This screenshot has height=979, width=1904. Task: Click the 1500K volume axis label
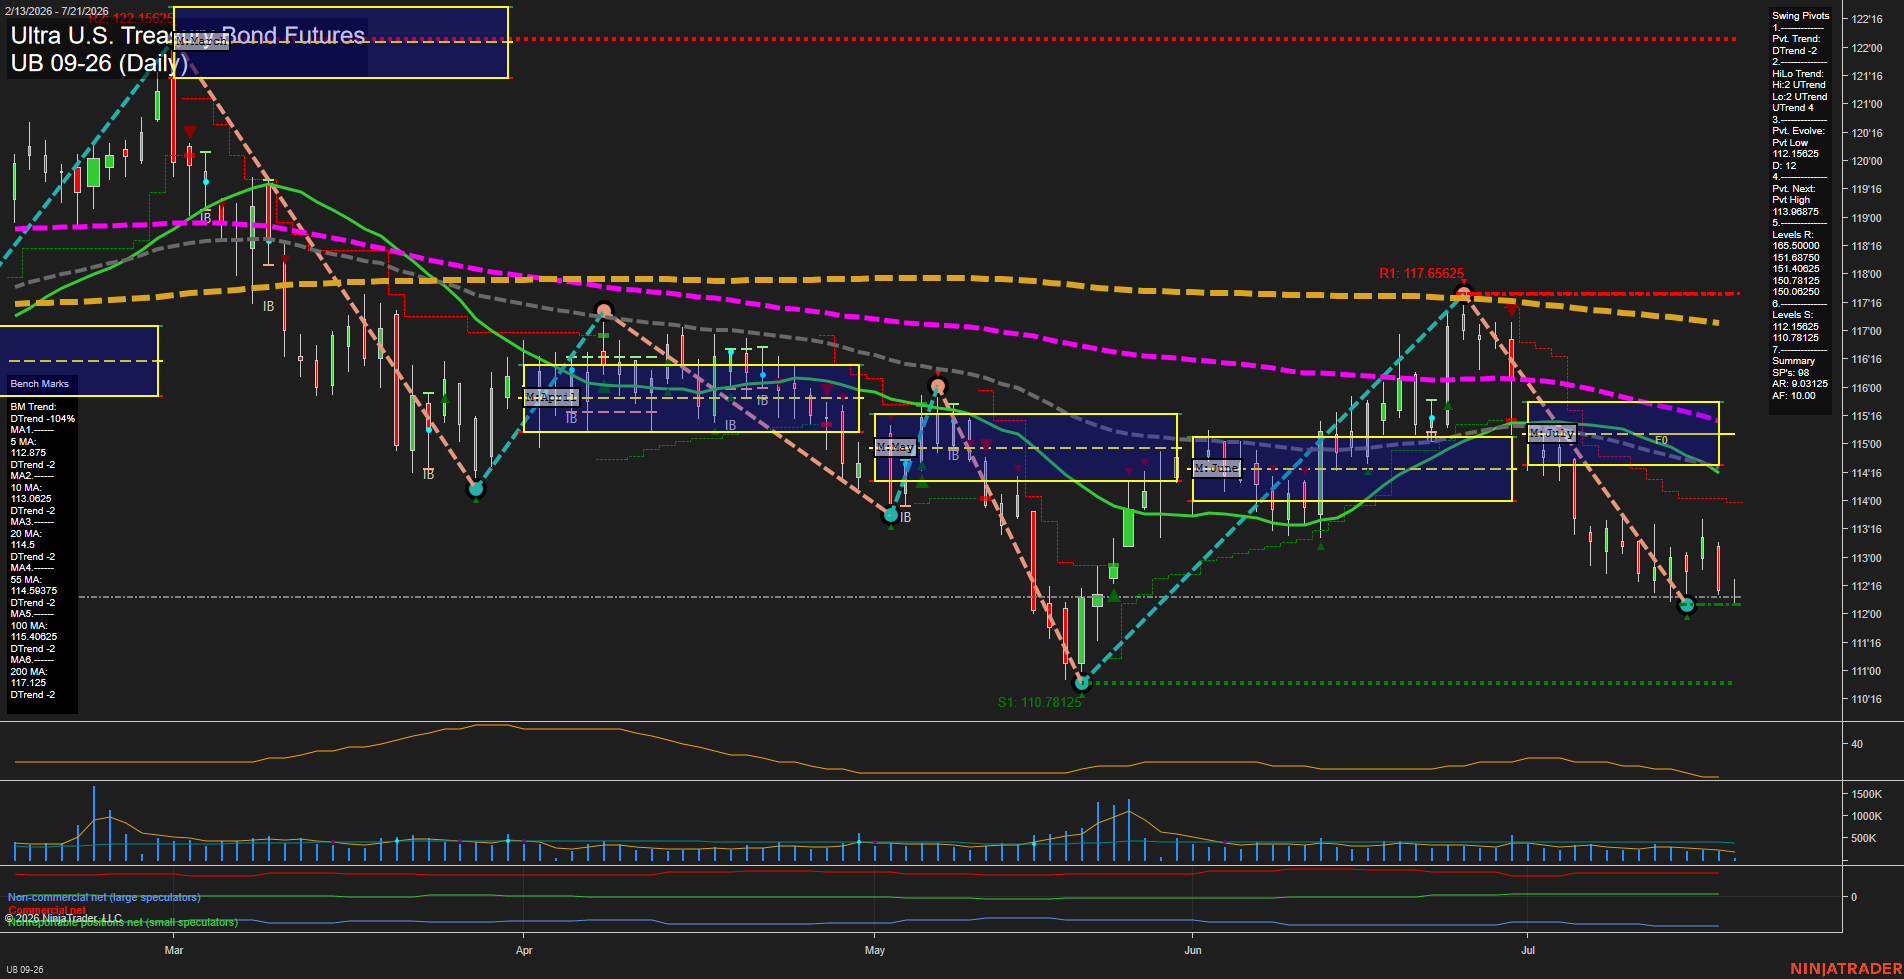pyautogui.click(x=1866, y=794)
